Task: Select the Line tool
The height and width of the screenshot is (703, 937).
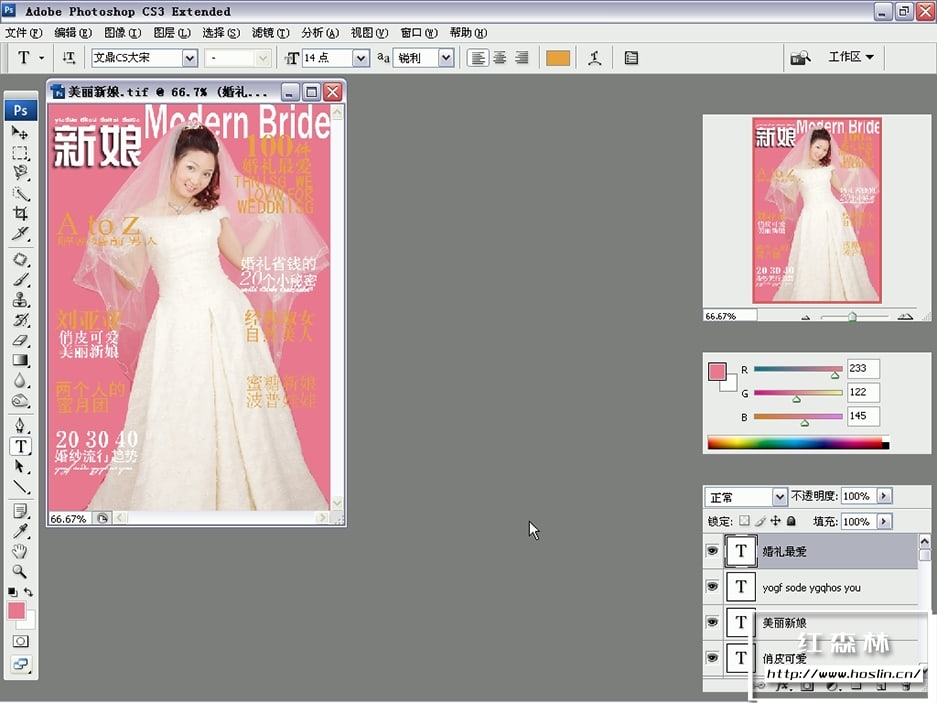Action: point(20,487)
